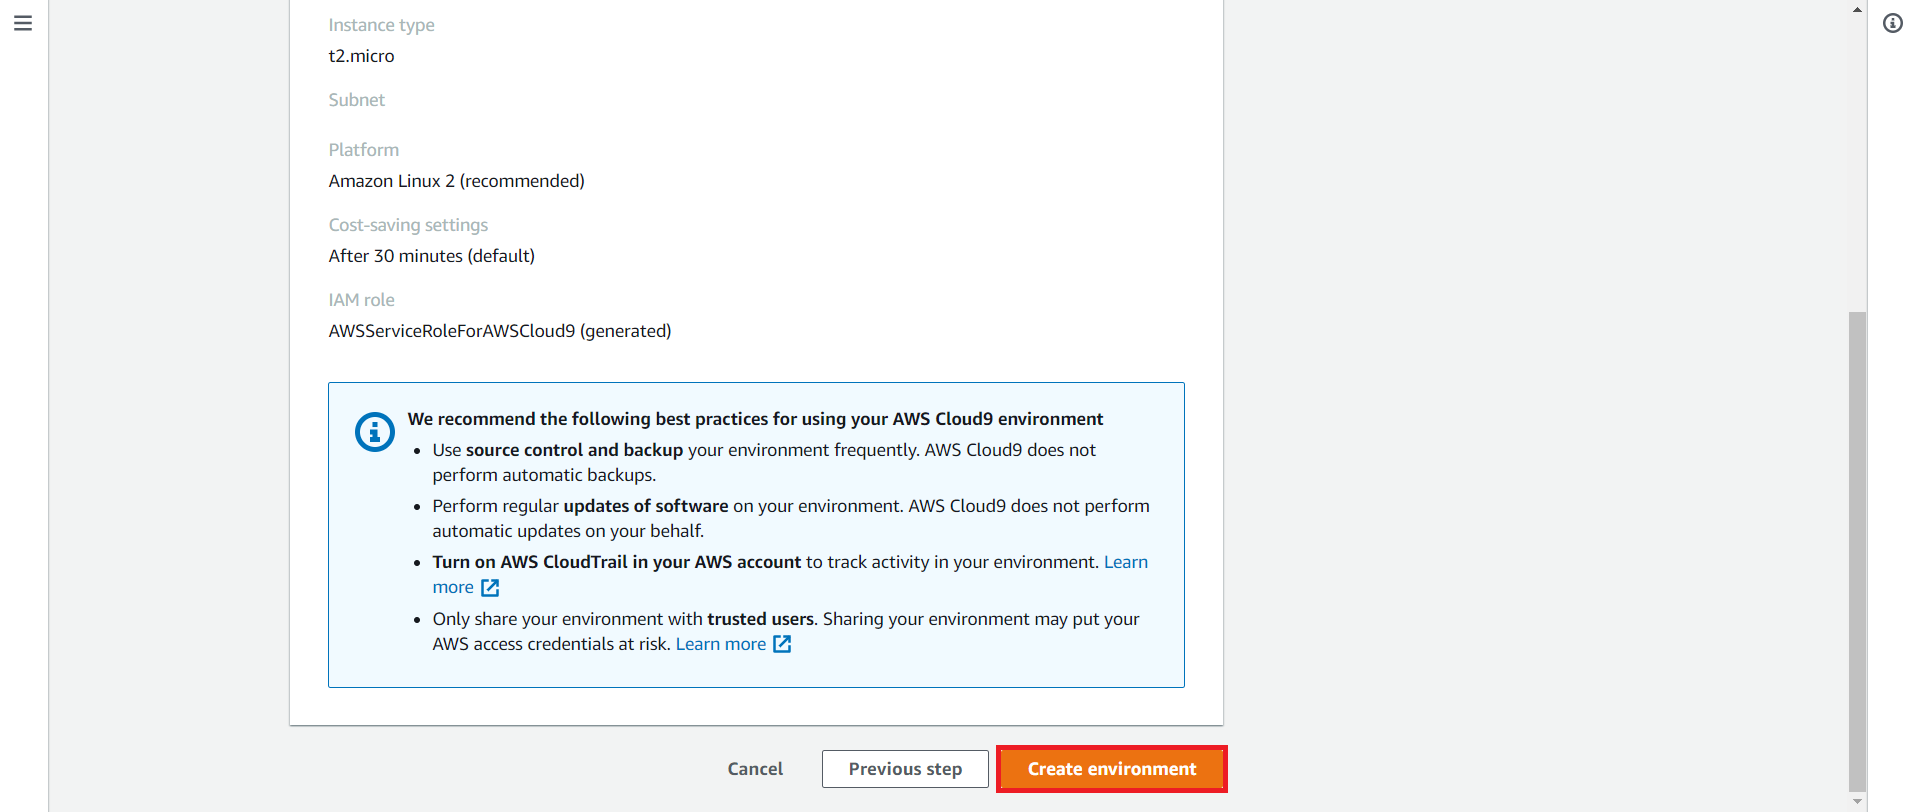Screen dimensions: 1916x812
Task: Click the Platform label
Action: [x=363, y=150]
